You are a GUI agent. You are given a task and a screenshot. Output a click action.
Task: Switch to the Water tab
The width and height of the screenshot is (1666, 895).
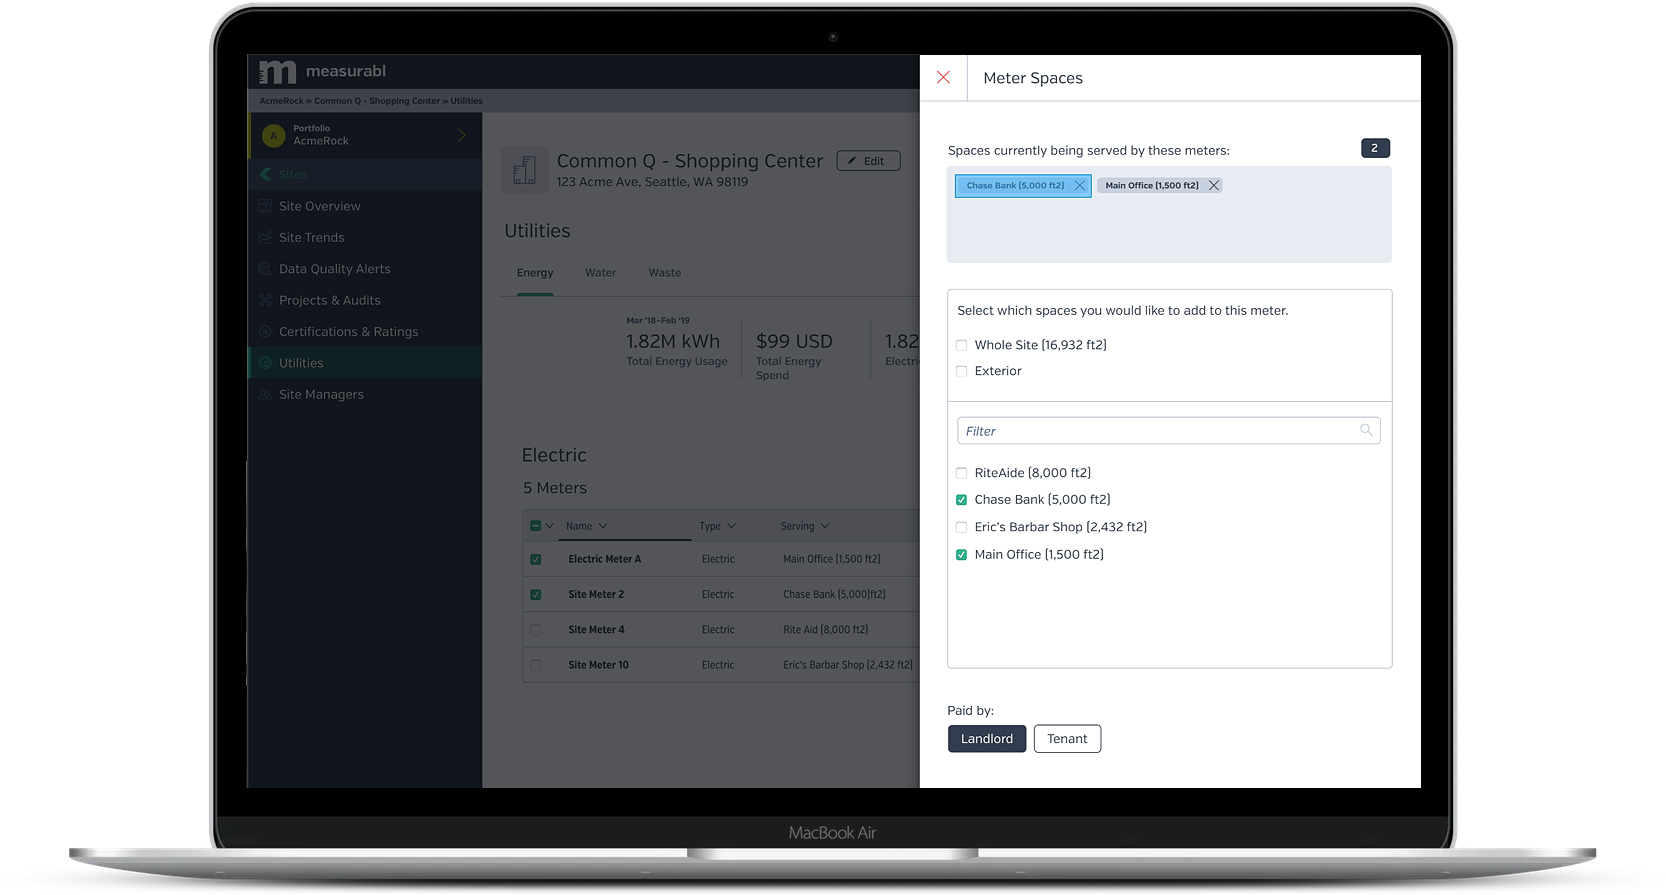(x=600, y=272)
